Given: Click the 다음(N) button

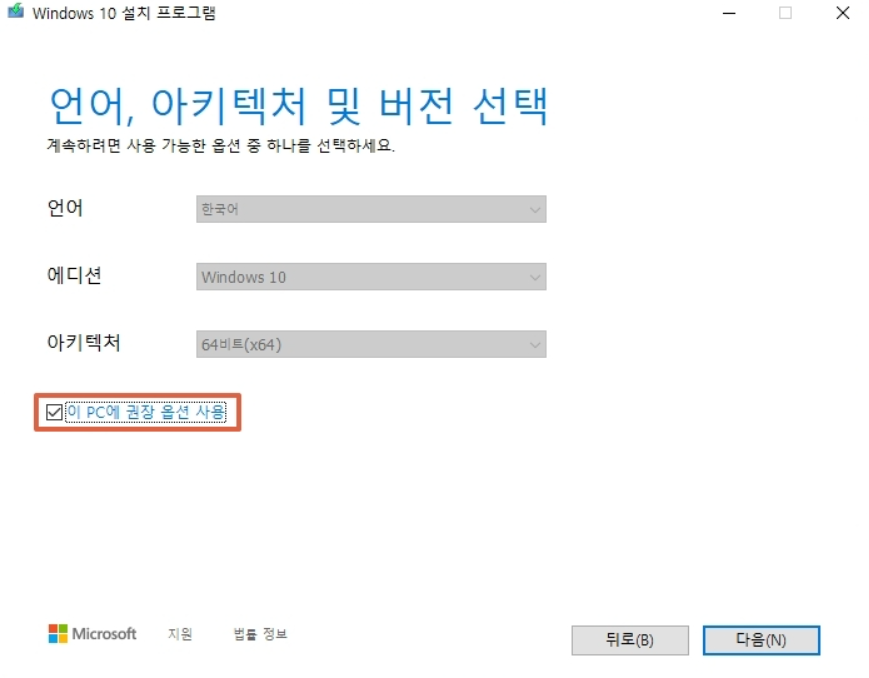Looking at the screenshot, I should tap(761, 640).
